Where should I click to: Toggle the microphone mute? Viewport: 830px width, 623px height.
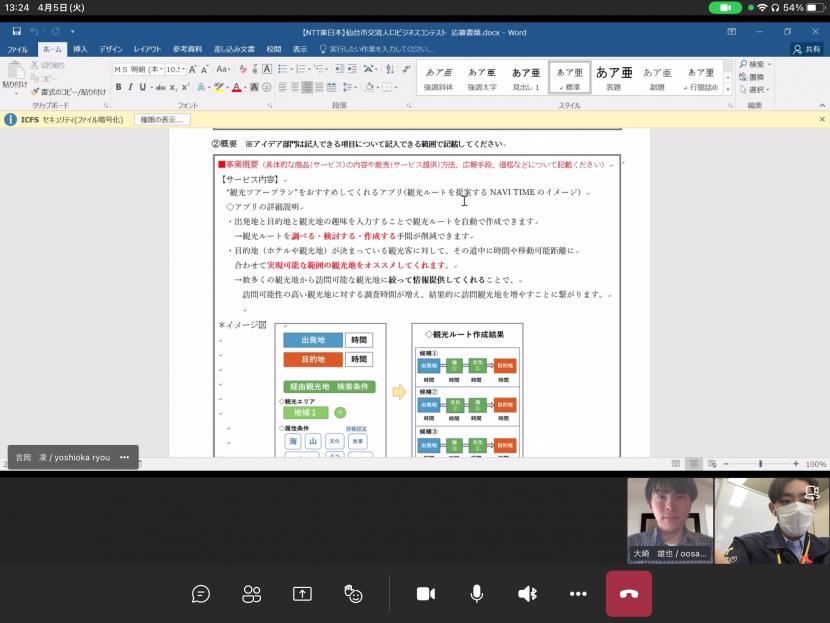[x=476, y=594]
